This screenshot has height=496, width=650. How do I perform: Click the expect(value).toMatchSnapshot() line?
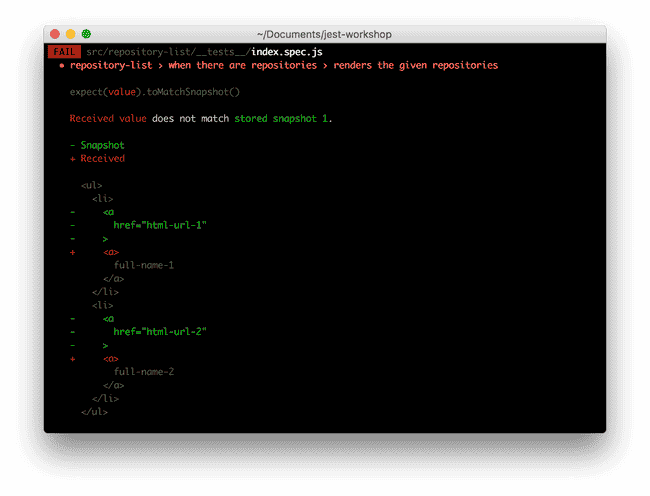[x=155, y=92]
